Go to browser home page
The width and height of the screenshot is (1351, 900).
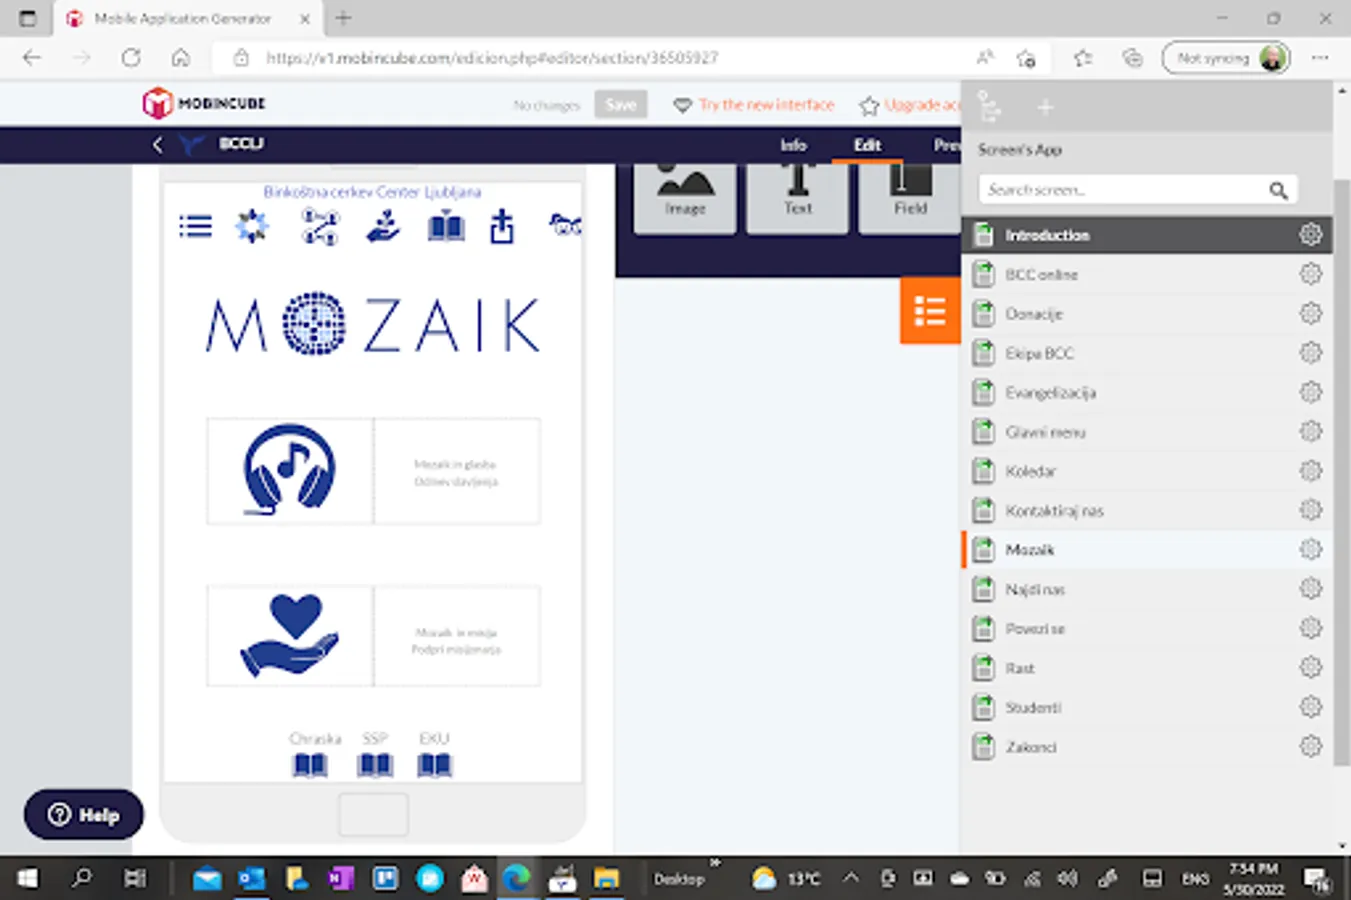pyautogui.click(x=181, y=58)
